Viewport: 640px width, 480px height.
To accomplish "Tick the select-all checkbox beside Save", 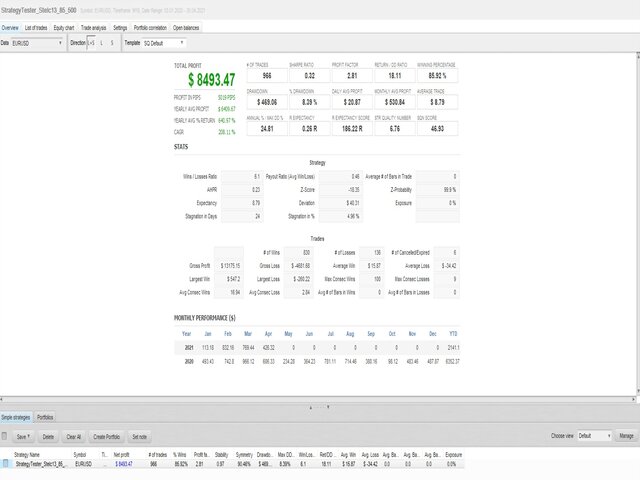I will [x=4, y=436].
